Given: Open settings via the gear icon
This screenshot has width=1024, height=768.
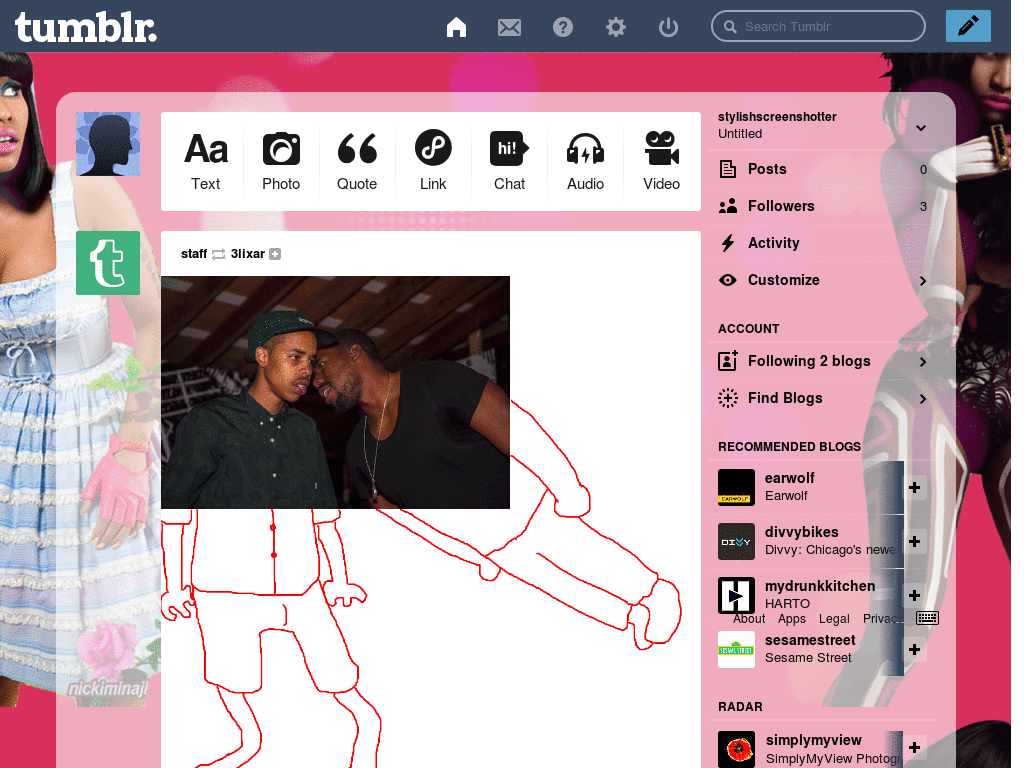Looking at the screenshot, I should [615, 27].
